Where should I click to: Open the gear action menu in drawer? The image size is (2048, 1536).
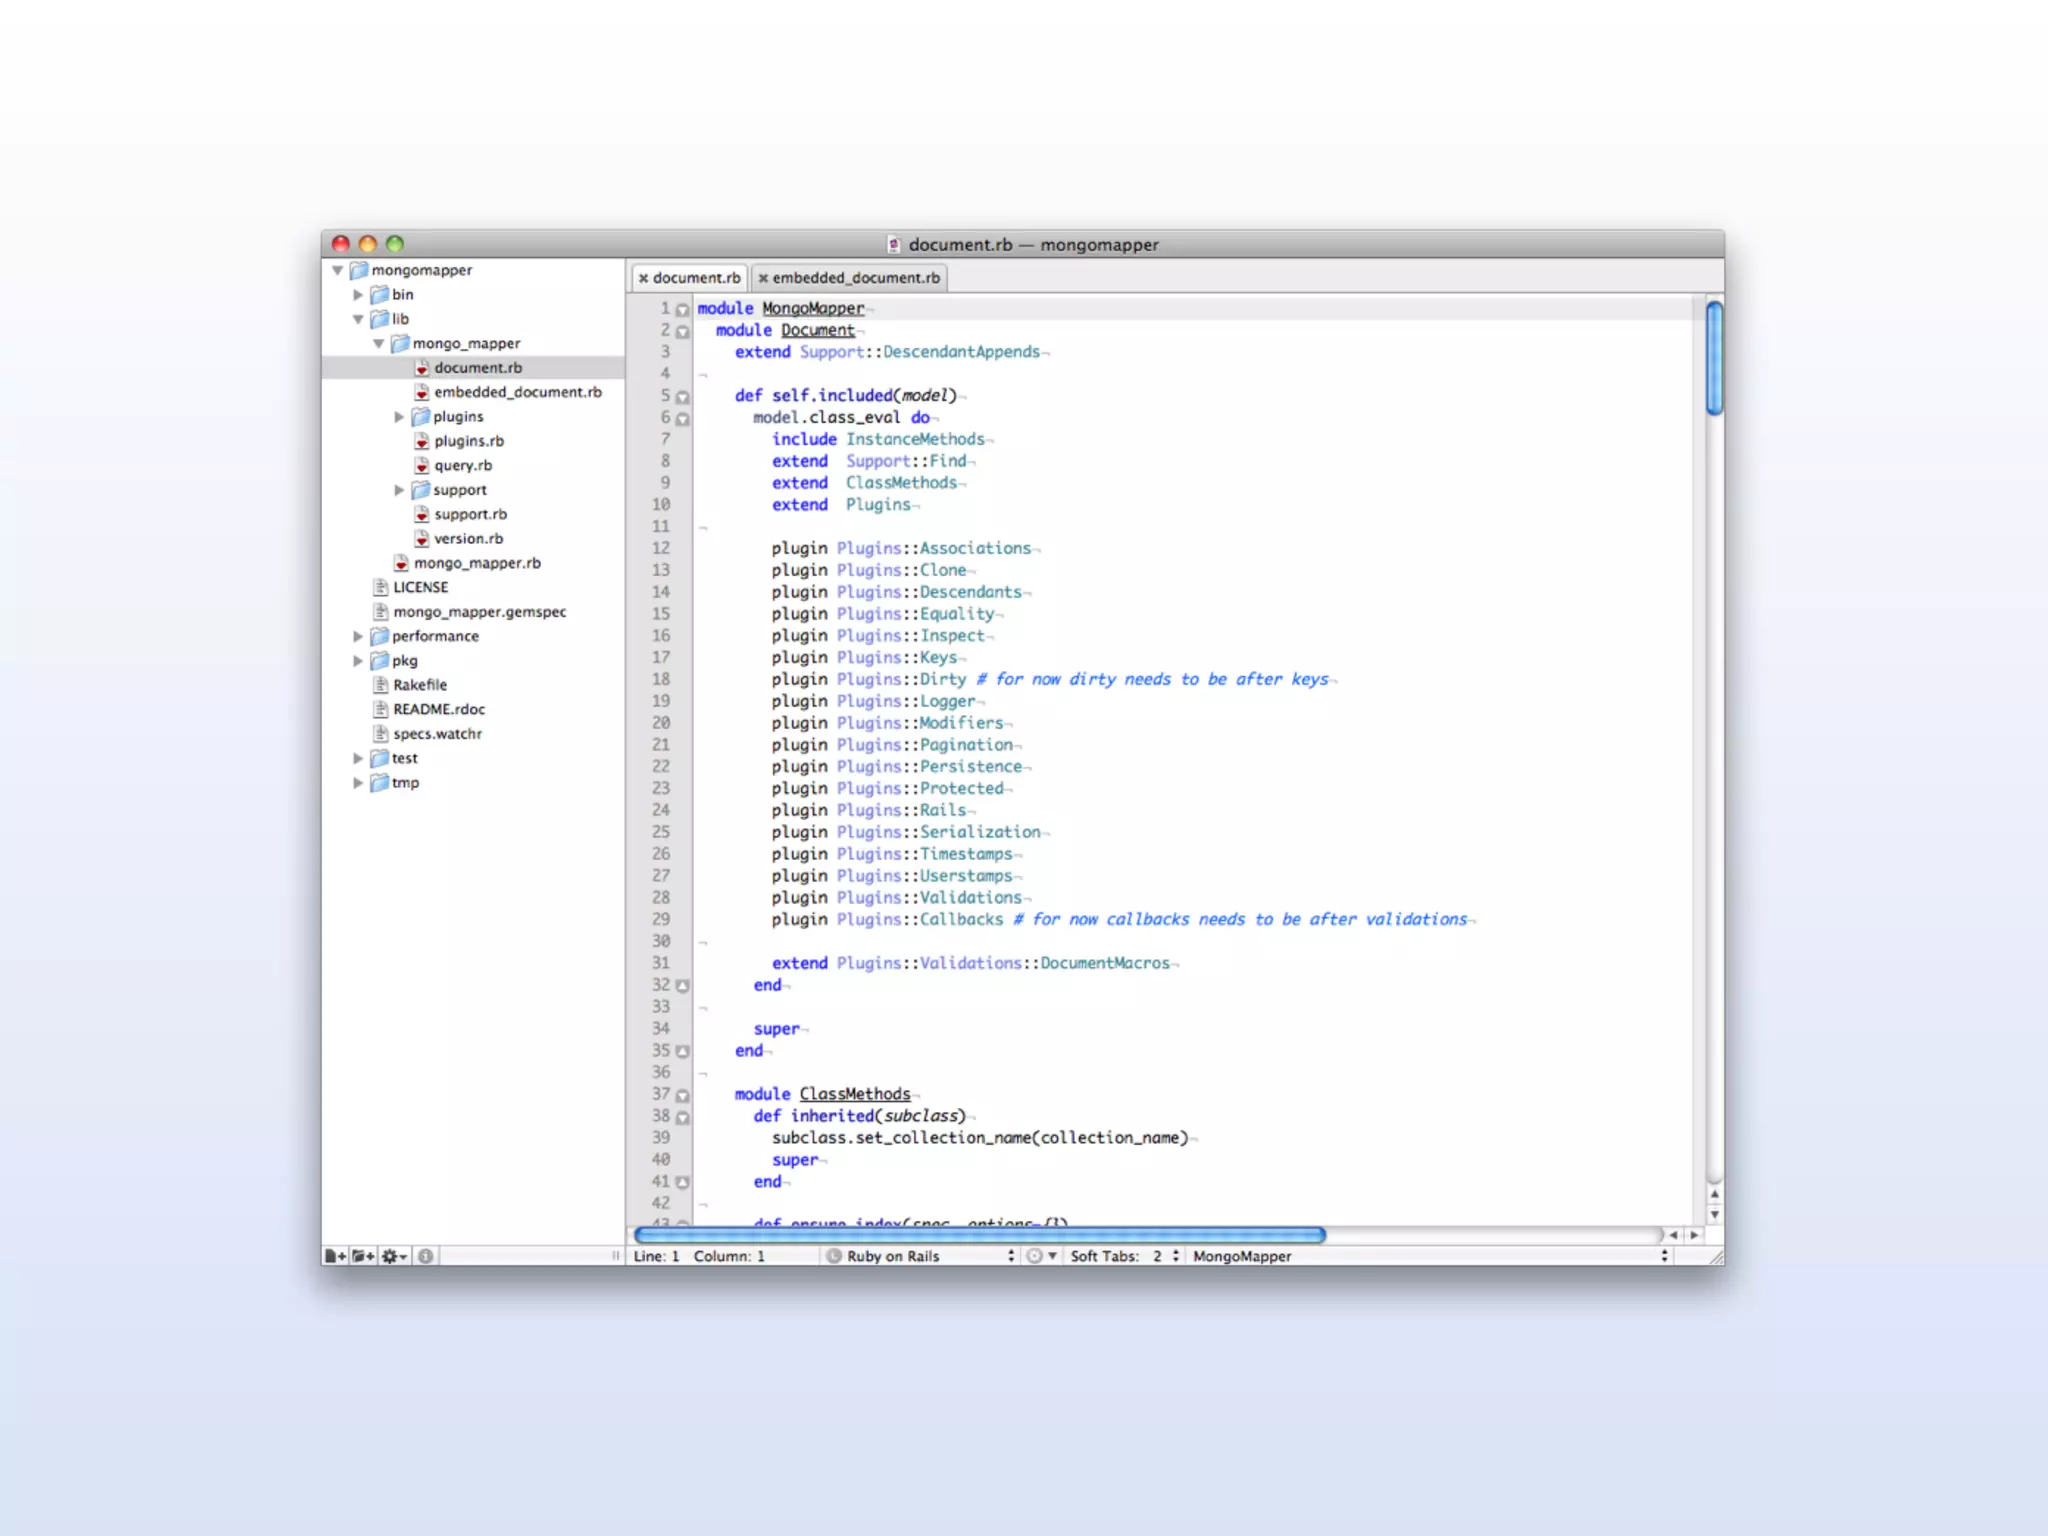[x=394, y=1256]
